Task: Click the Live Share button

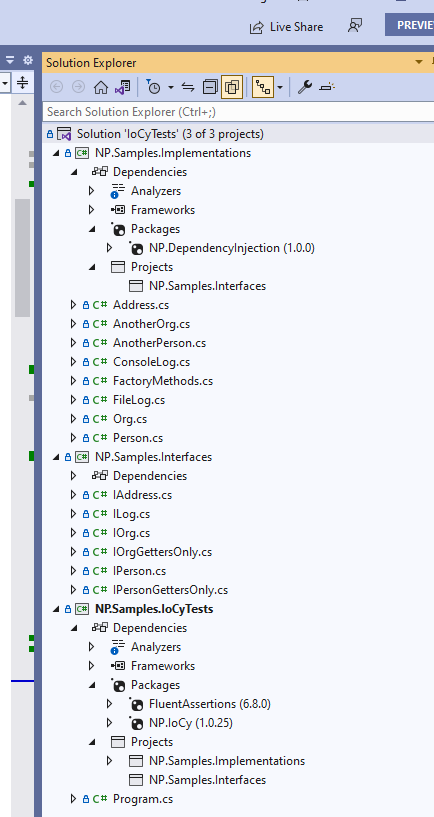Action: pos(287,27)
